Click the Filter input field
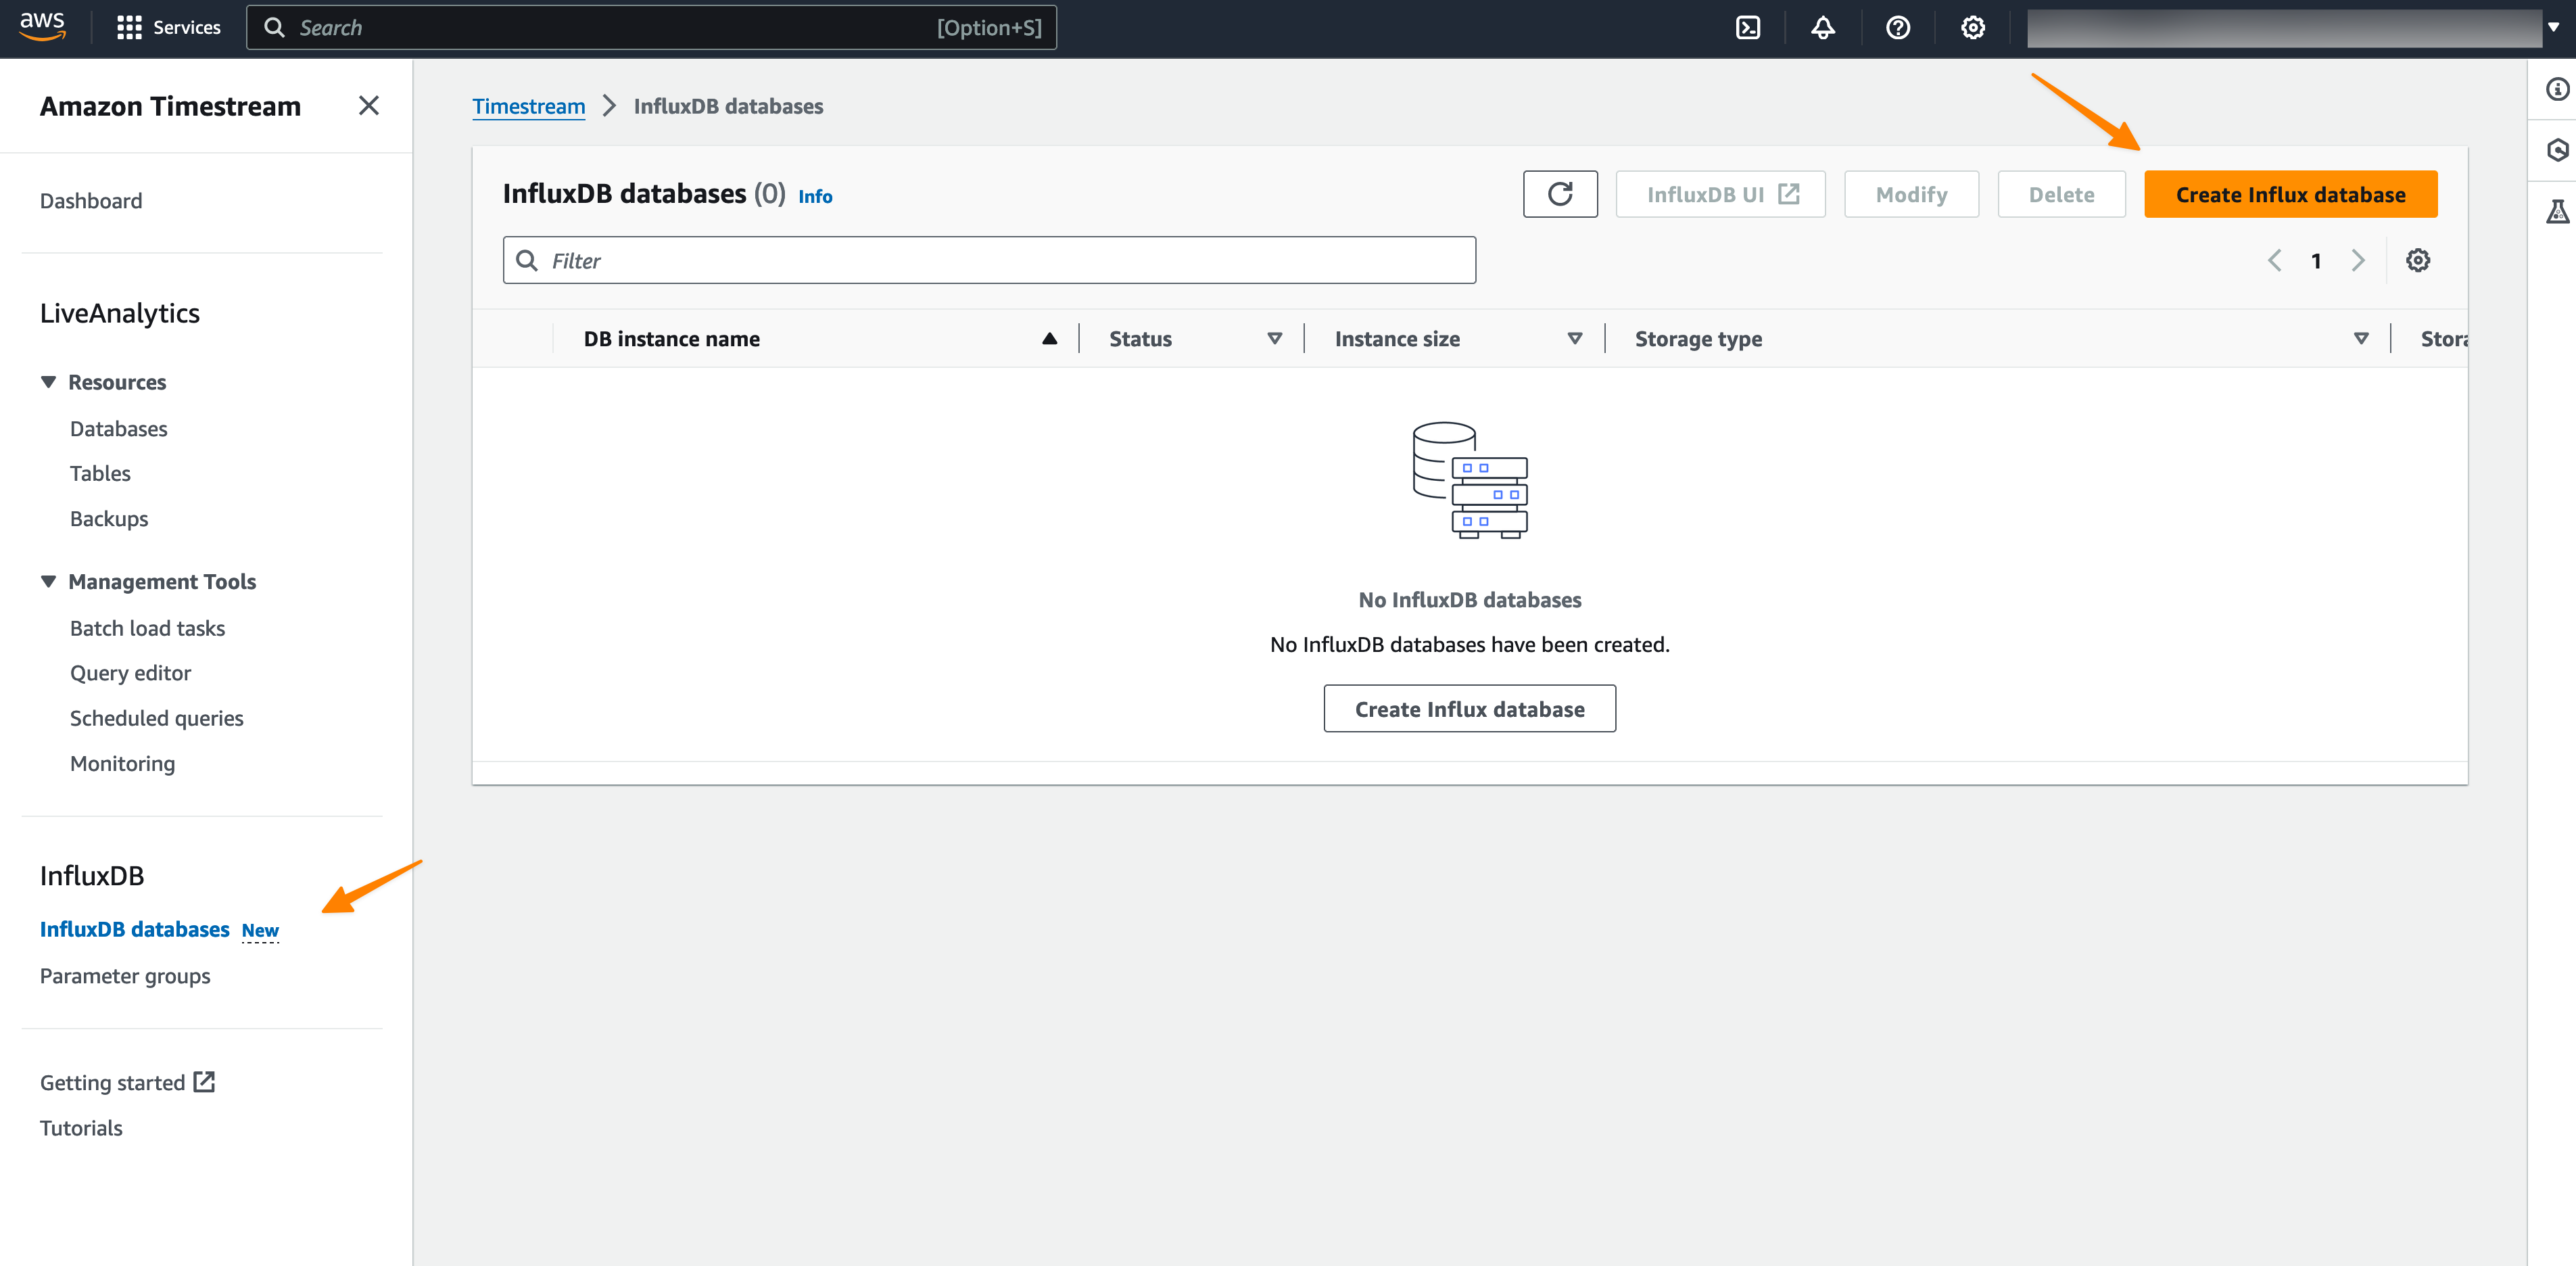 (x=987, y=260)
